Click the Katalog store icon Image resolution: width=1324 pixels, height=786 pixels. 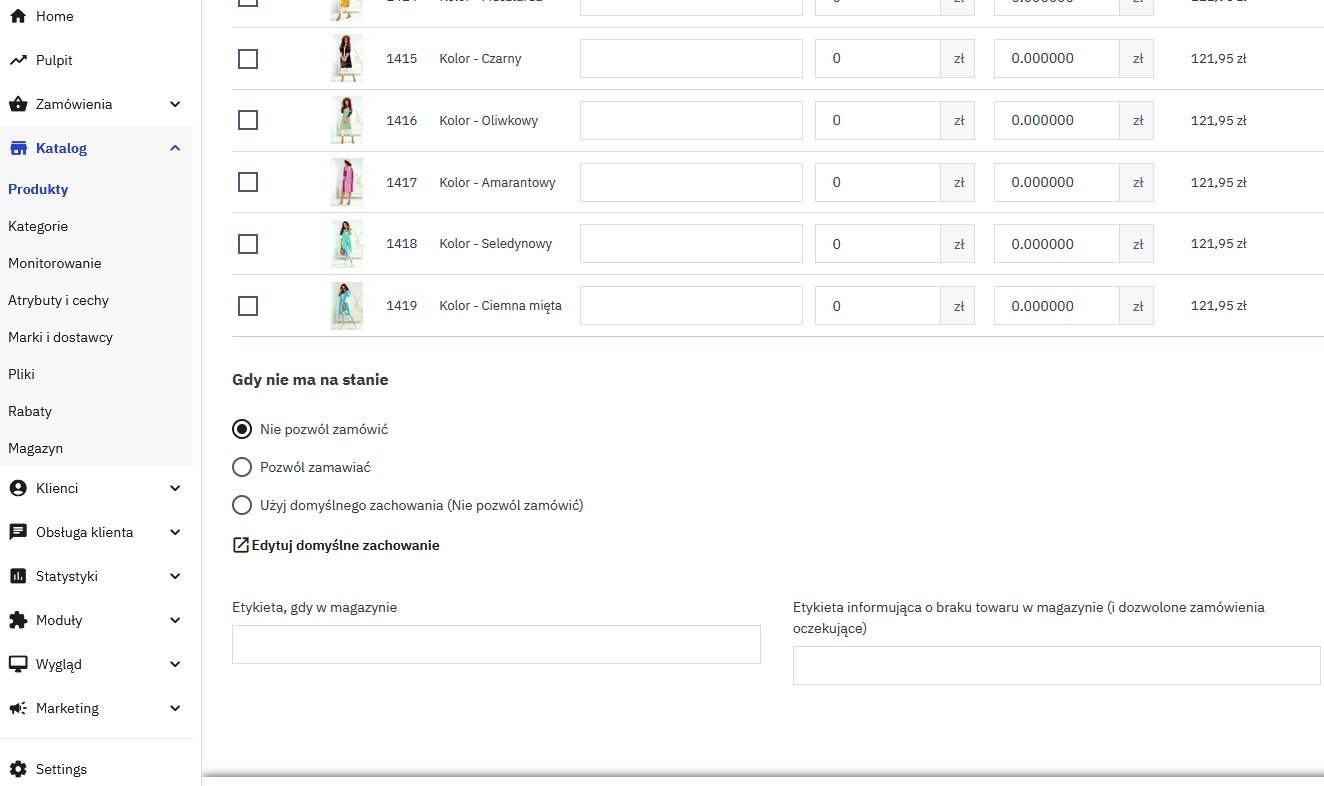pos(17,148)
